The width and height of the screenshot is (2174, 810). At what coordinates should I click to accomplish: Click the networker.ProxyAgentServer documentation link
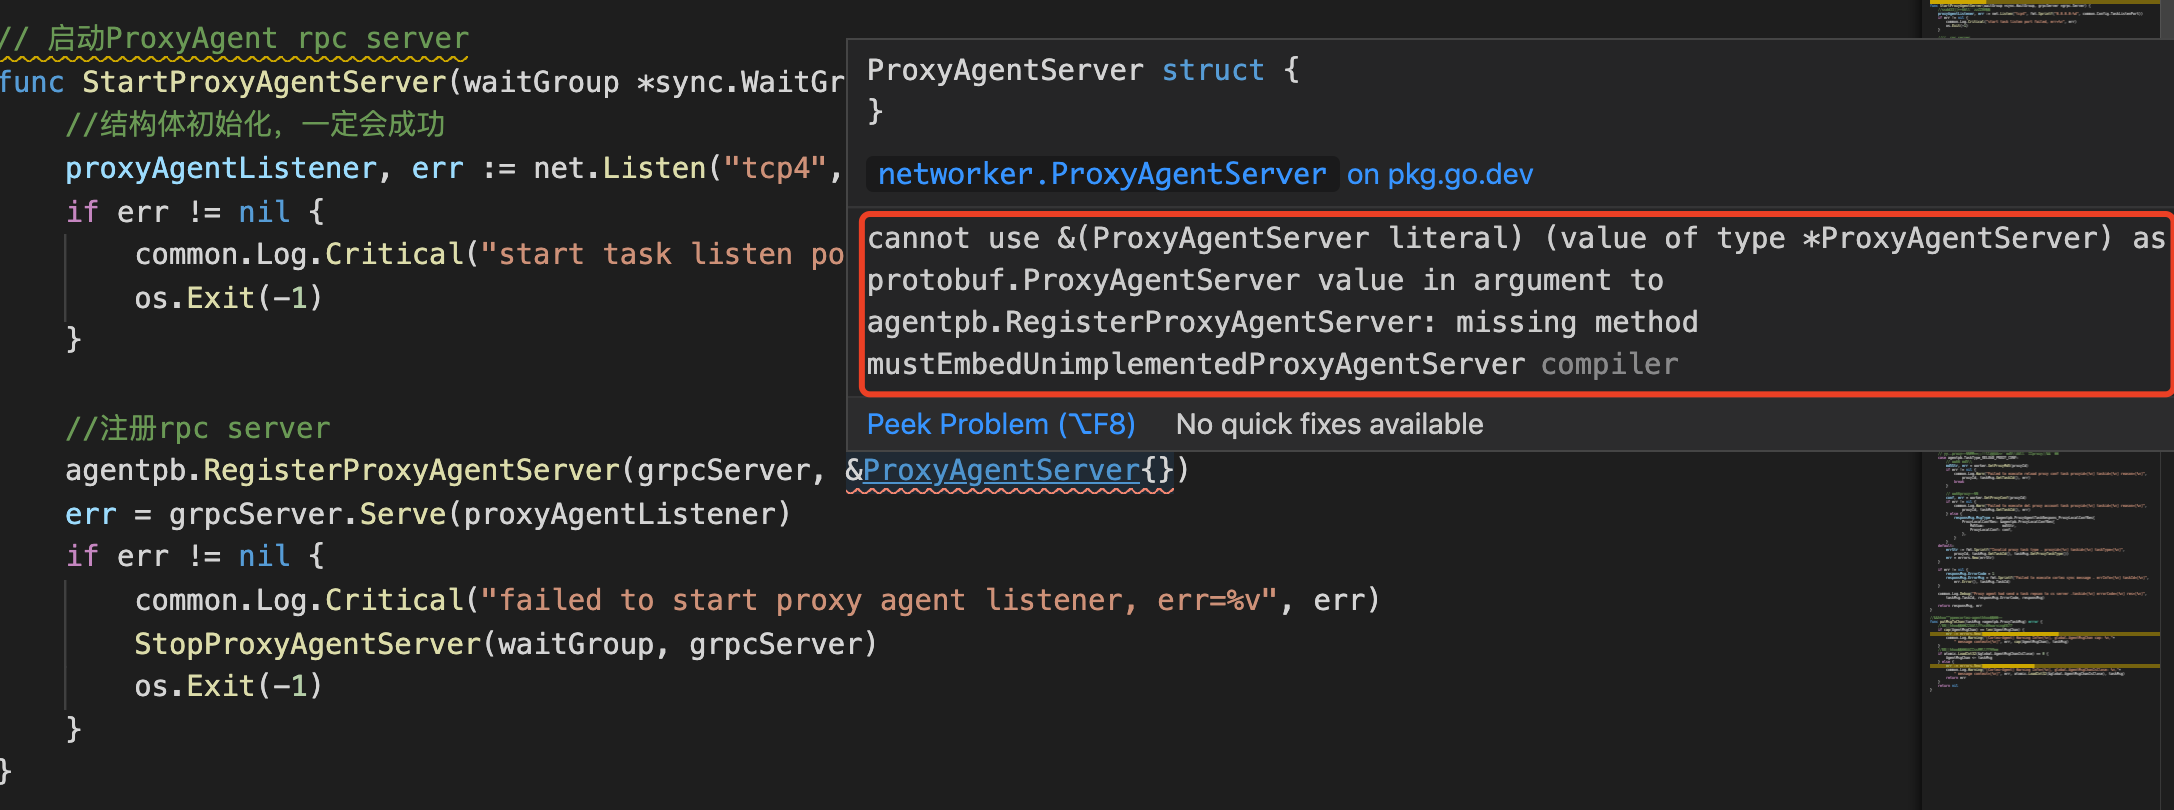coord(1101,174)
